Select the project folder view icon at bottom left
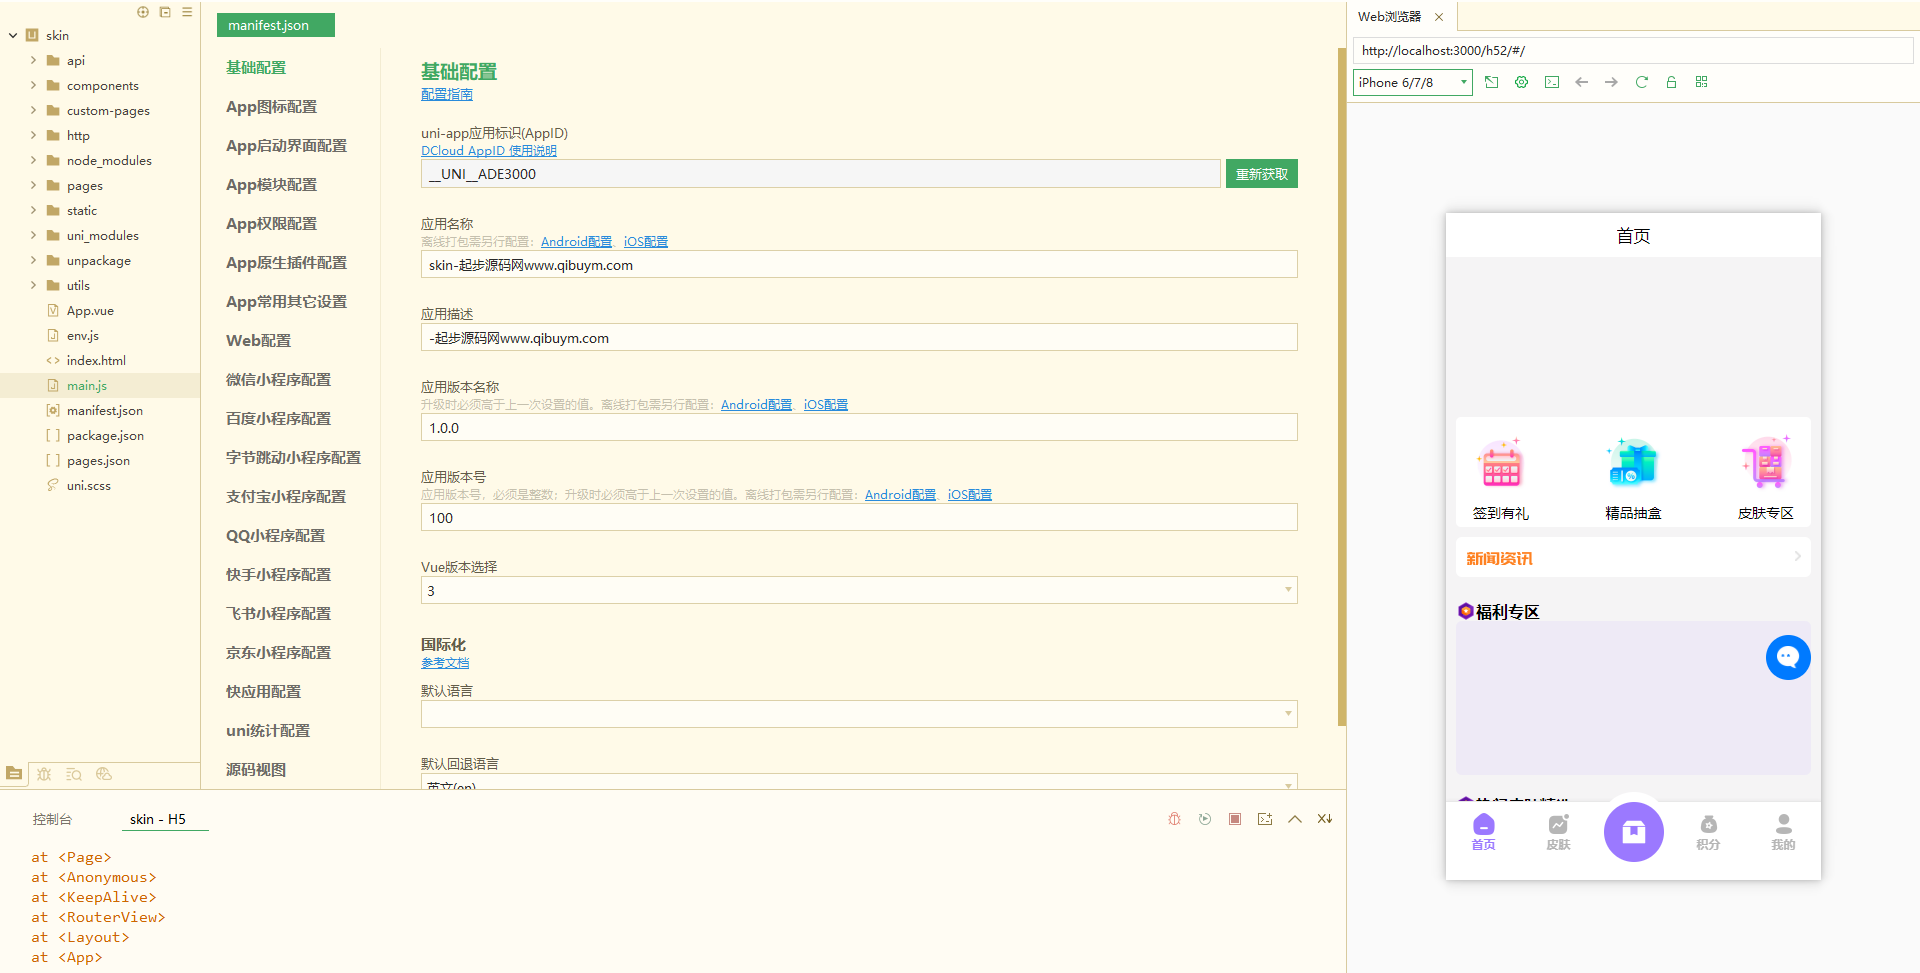Viewport: 1920px width, 973px height. pos(14,773)
